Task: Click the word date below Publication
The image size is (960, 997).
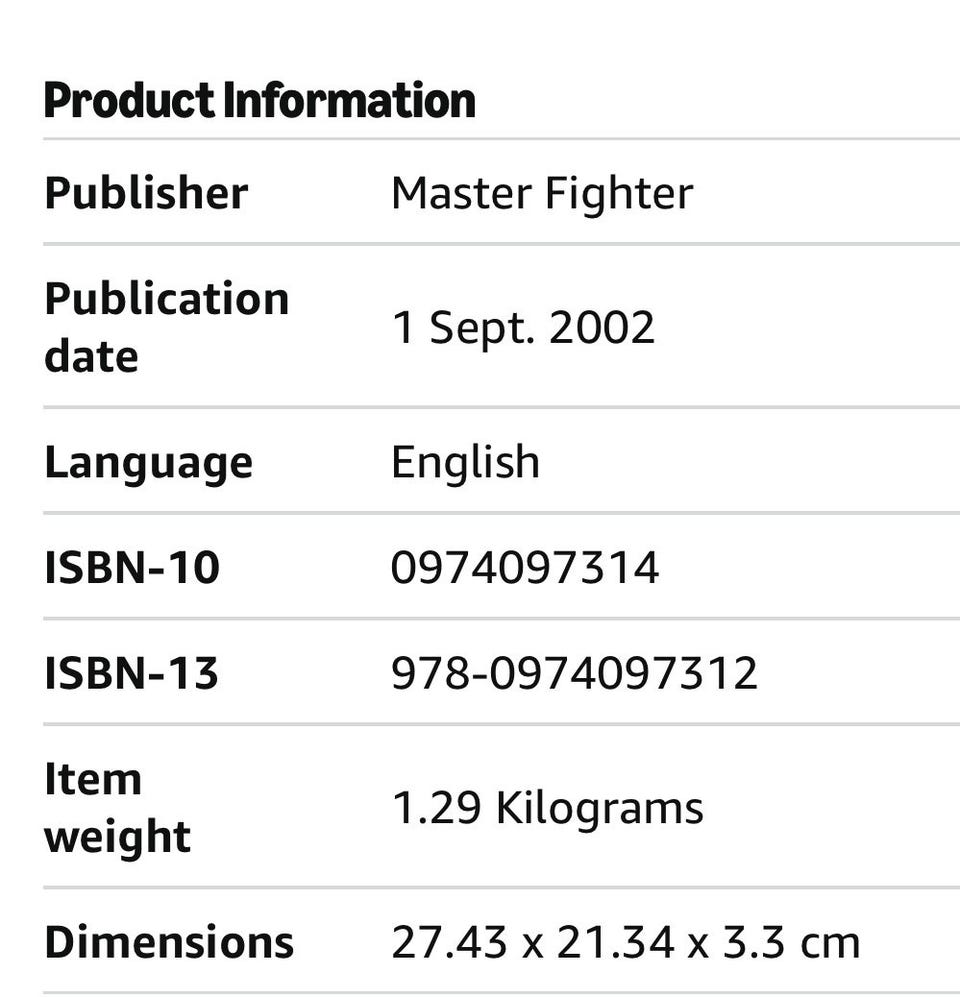Action: click(91, 356)
